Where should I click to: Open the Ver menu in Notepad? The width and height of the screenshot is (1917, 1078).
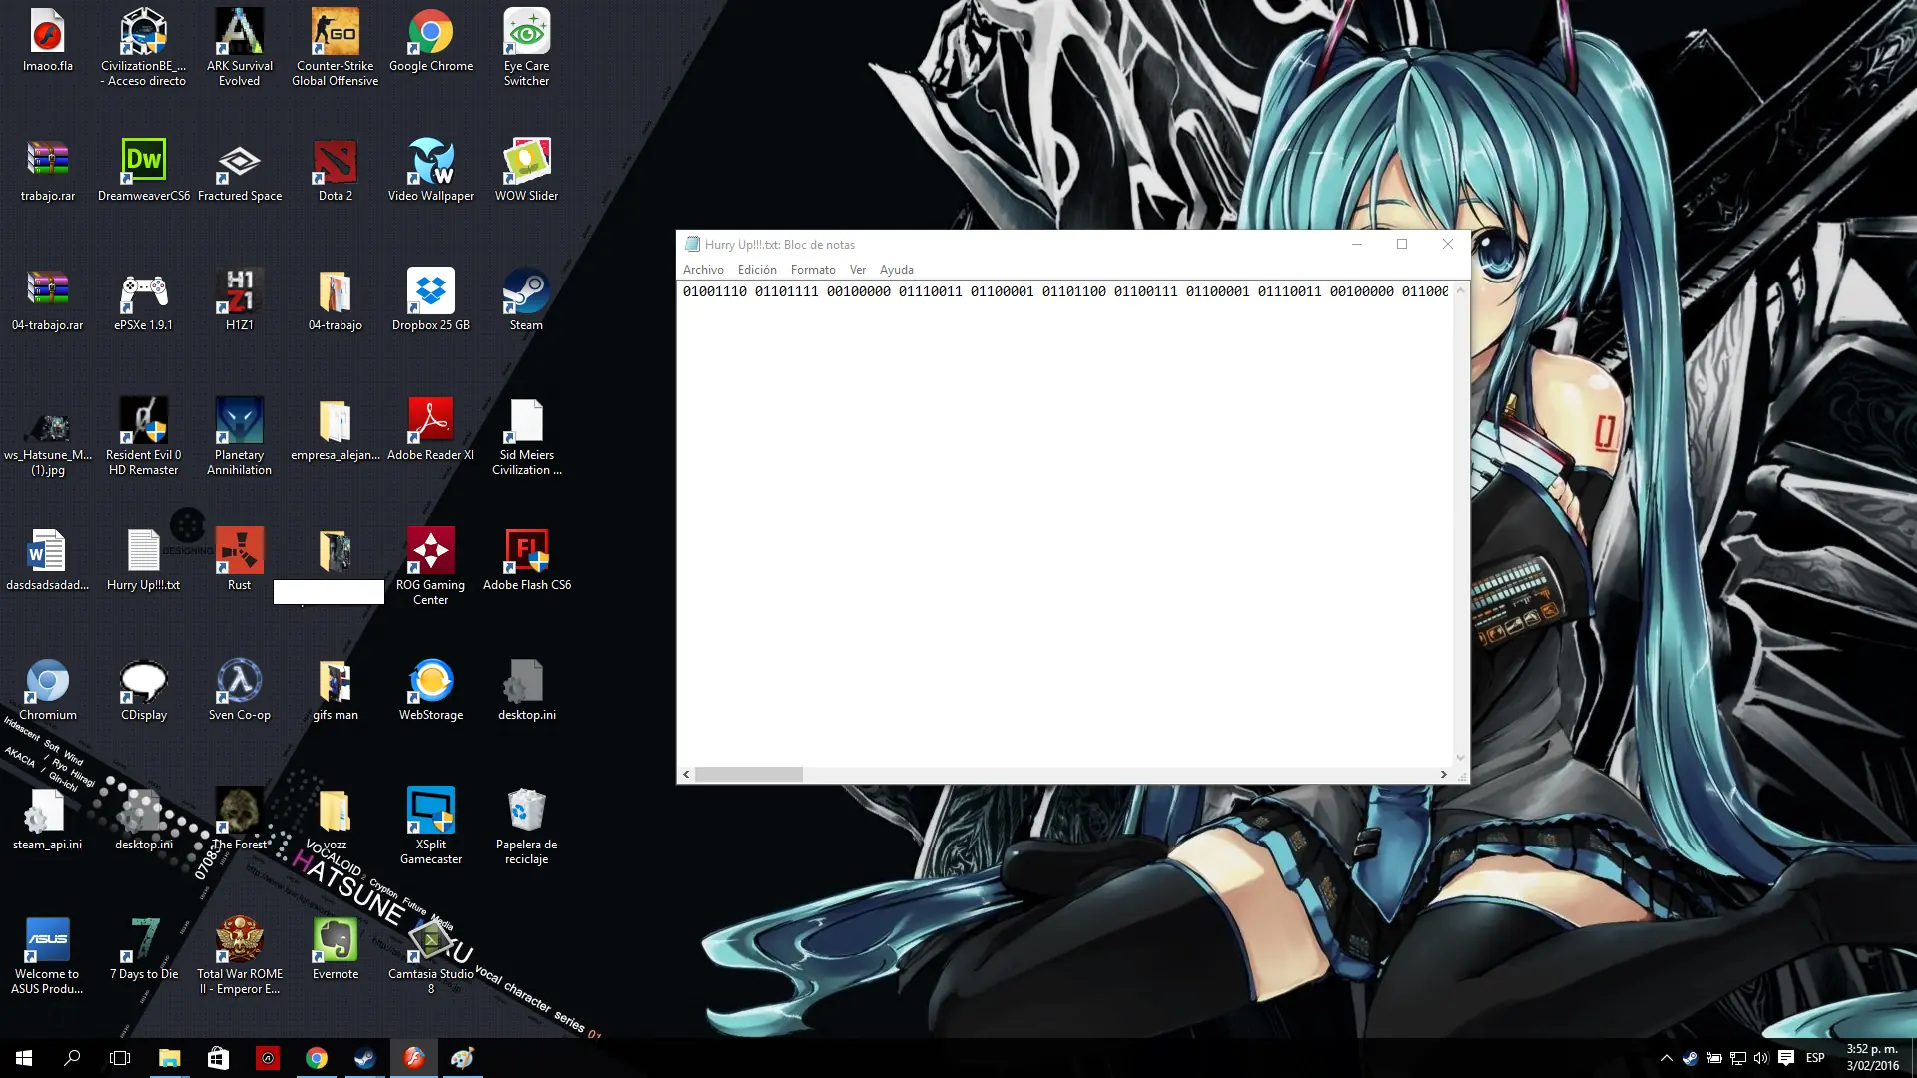click(858, 270)
